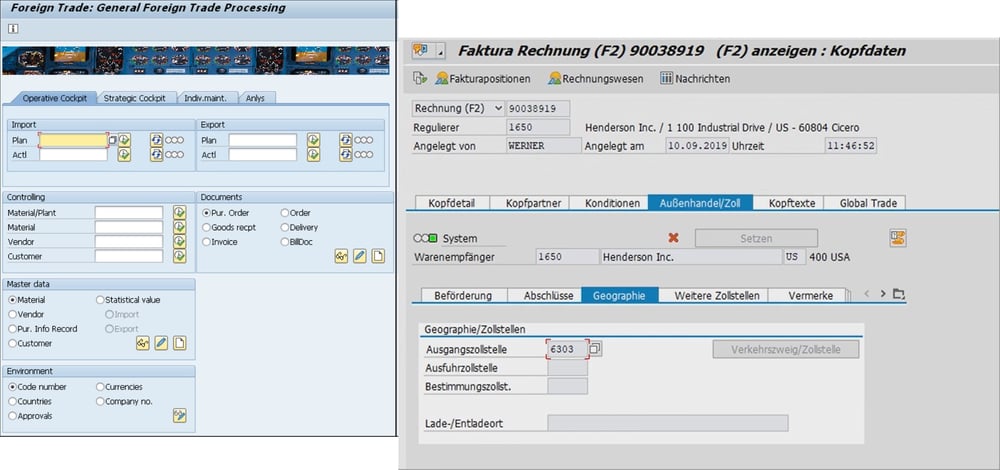Click the Material/Plant input field
This screenshot has width=1000, height=470.
coord(129,212)
